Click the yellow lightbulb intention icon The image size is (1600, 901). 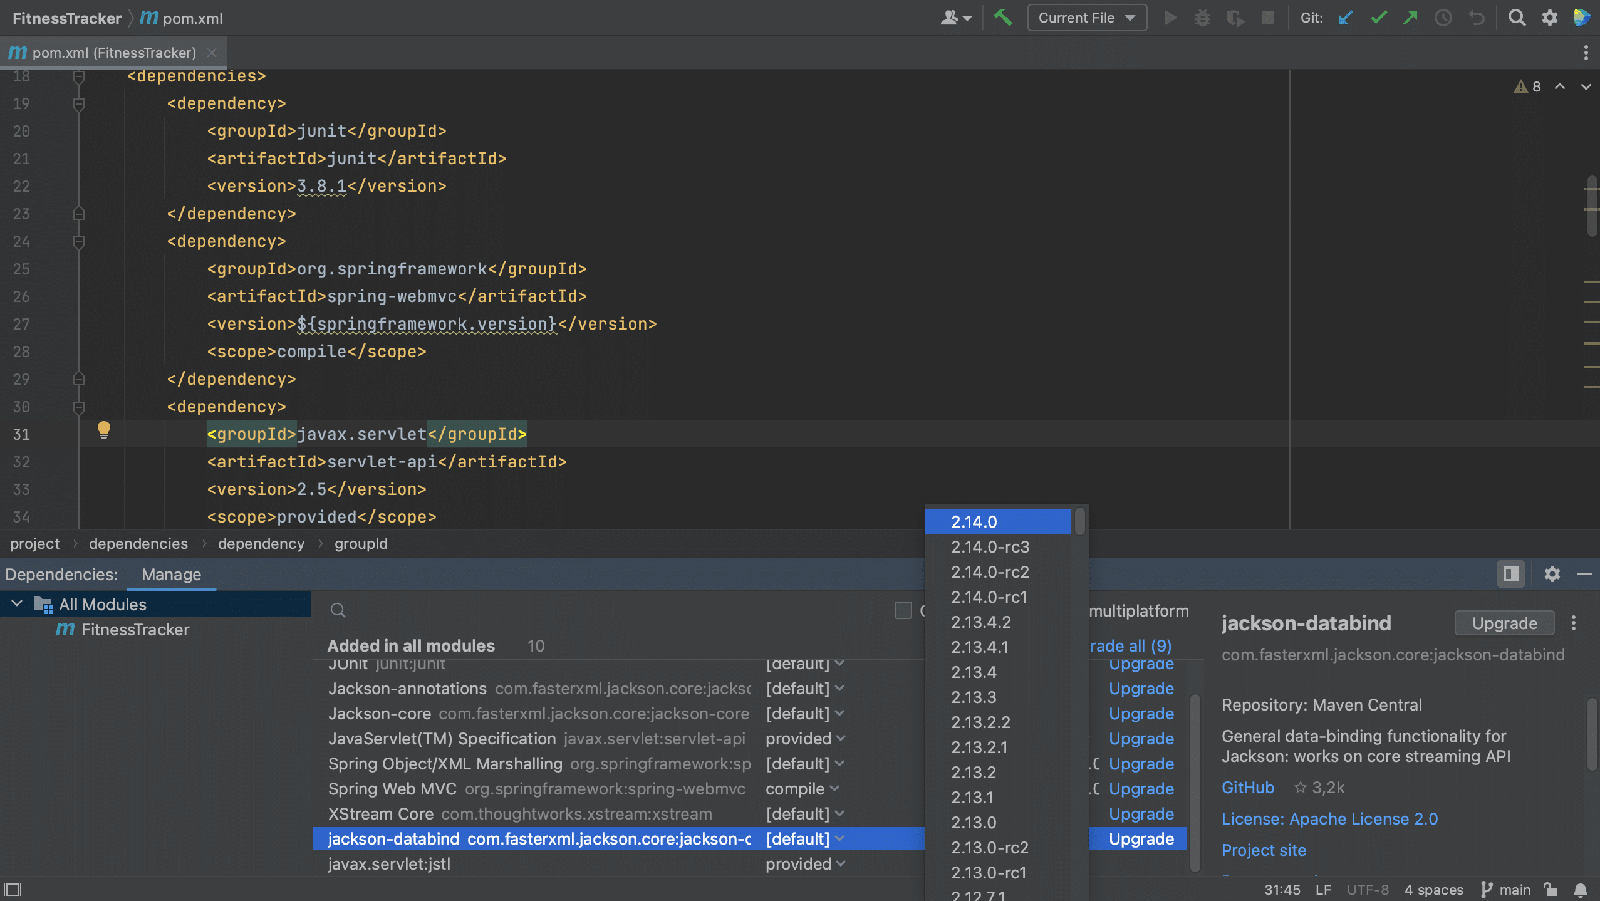[103, 430]
